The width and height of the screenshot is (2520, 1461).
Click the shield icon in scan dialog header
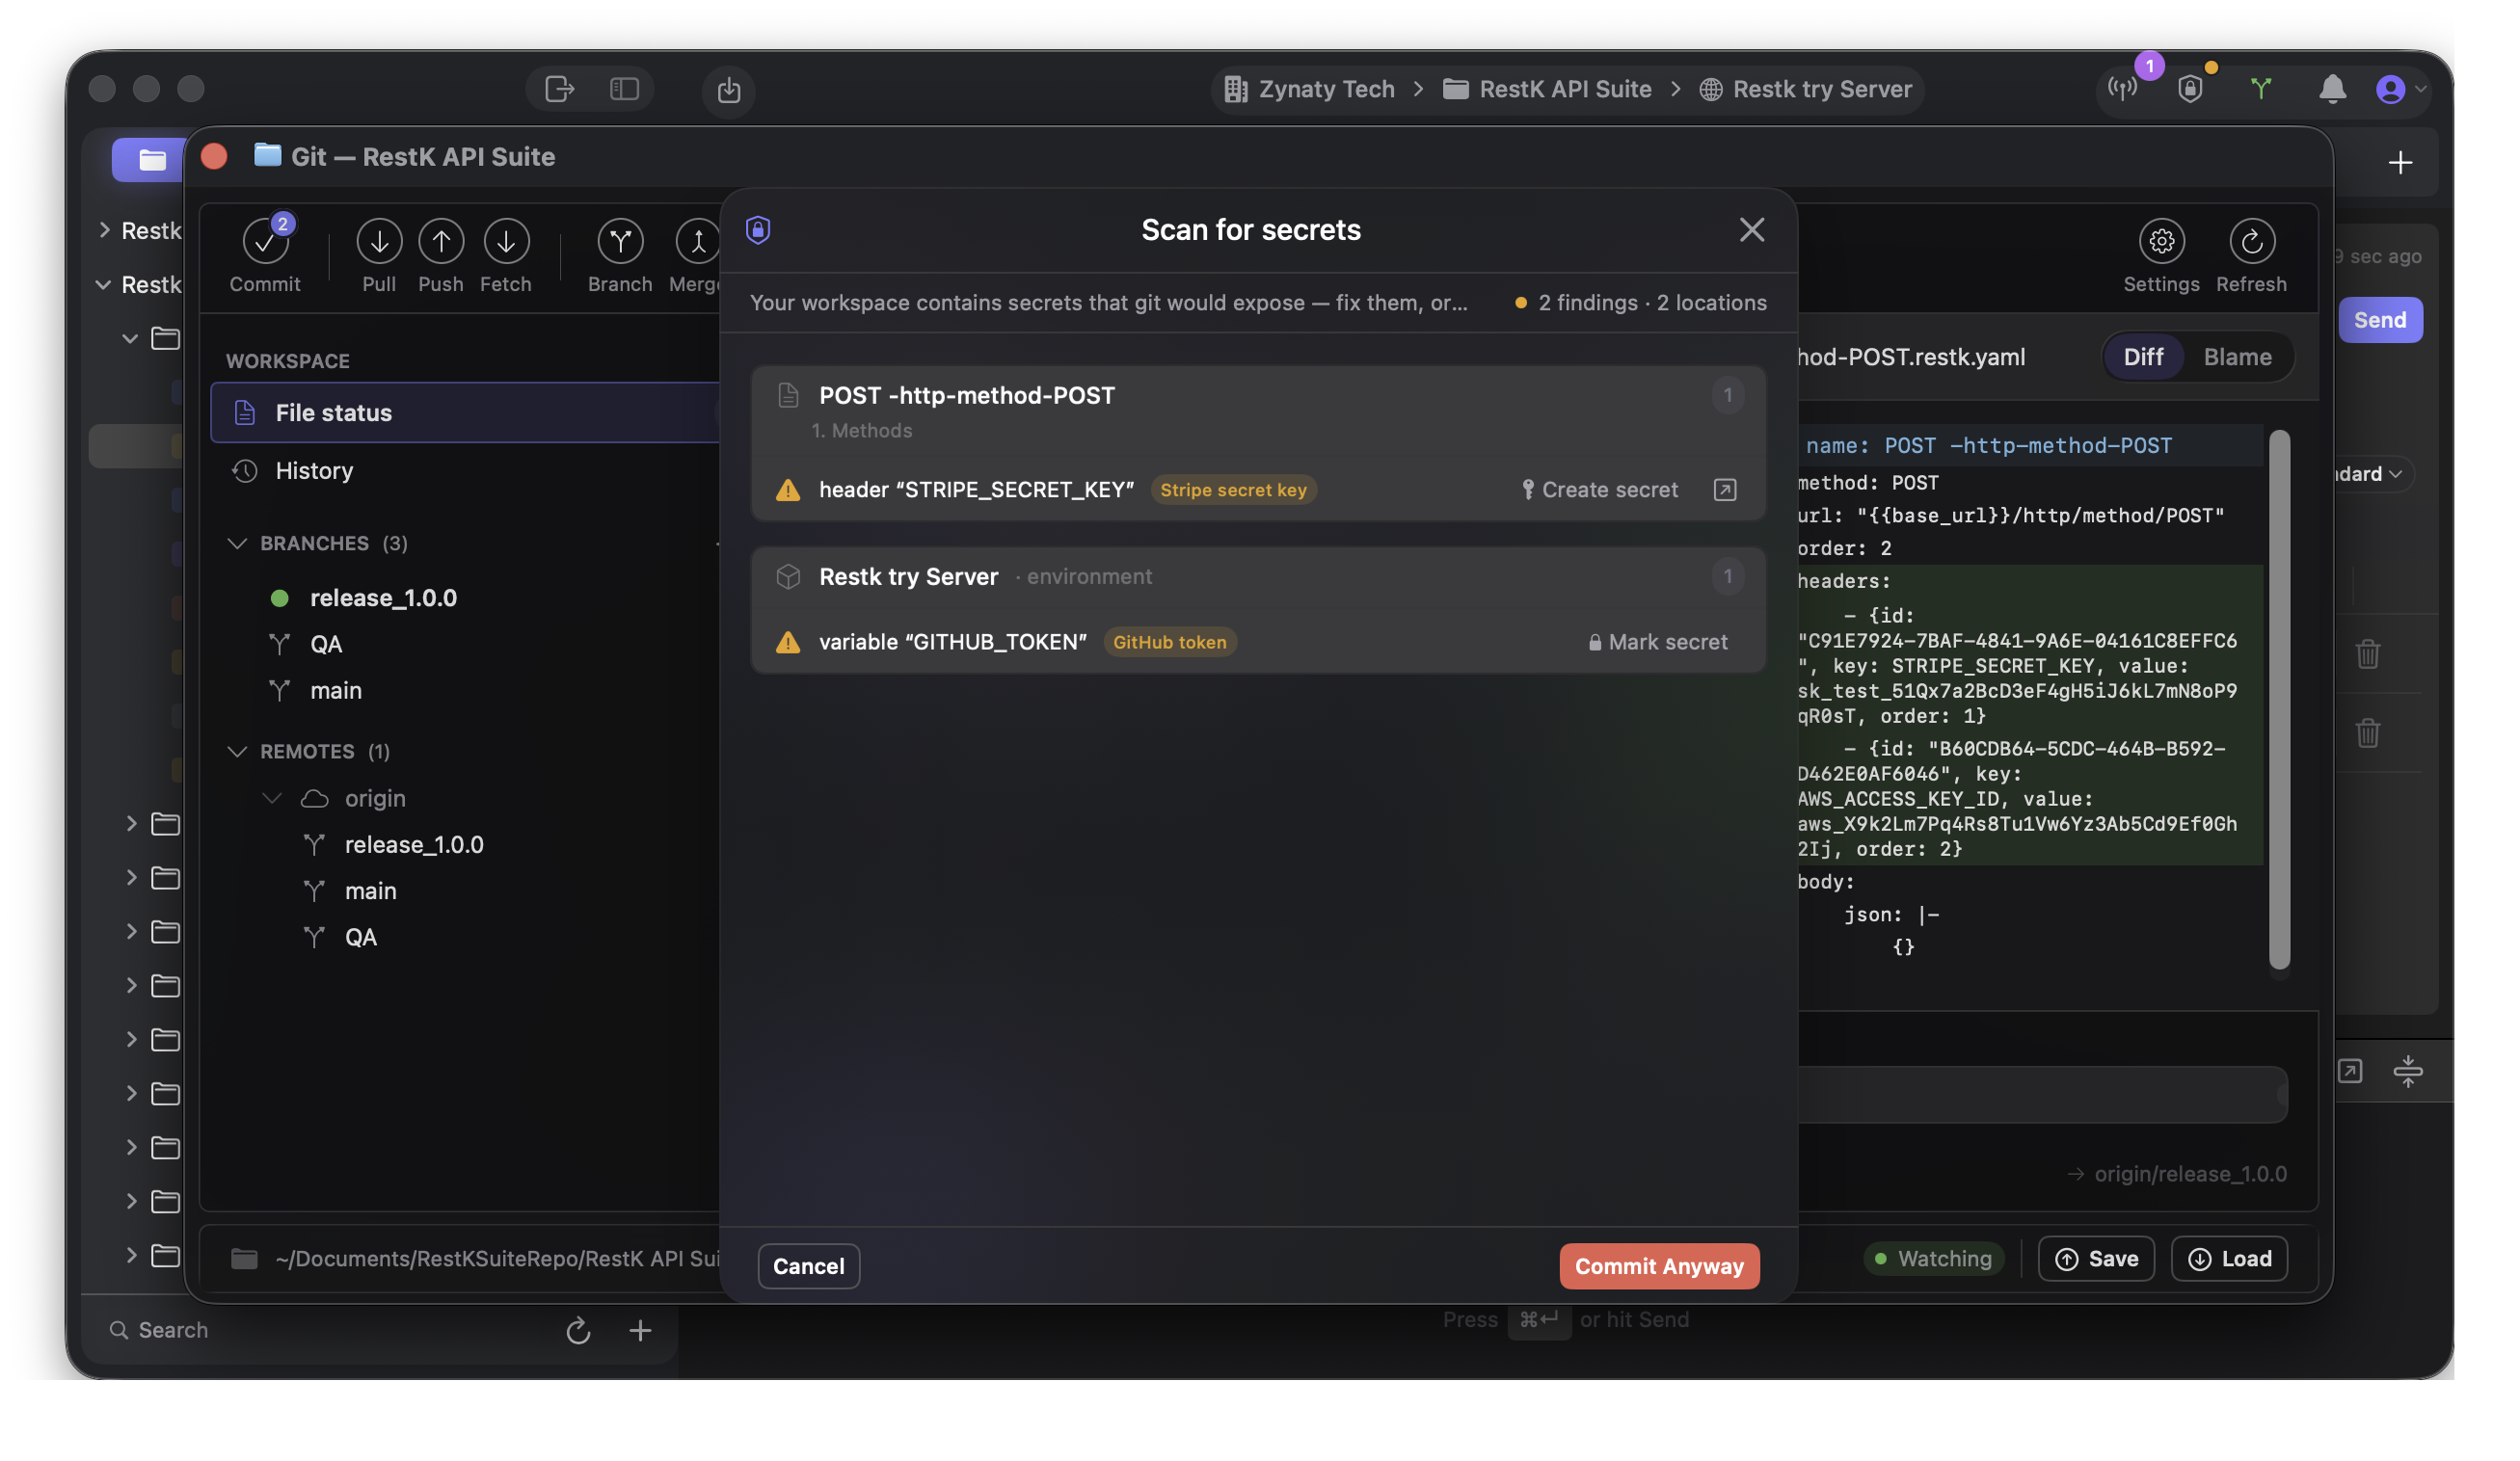tap(758, 230)
